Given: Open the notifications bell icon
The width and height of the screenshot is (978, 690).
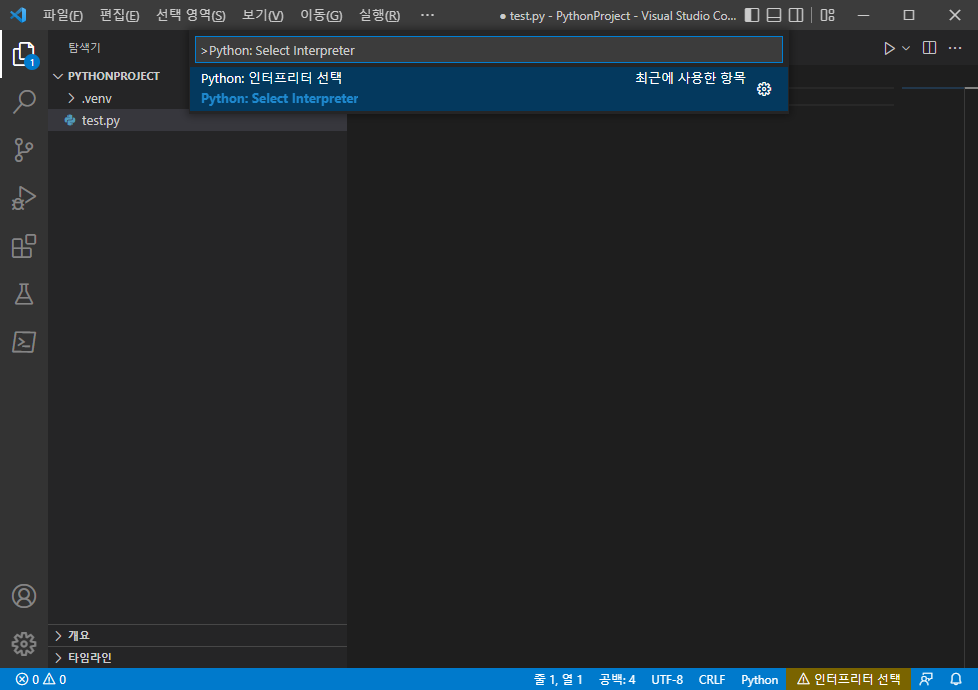Looking at the screenshot, I should coord(956,679).
